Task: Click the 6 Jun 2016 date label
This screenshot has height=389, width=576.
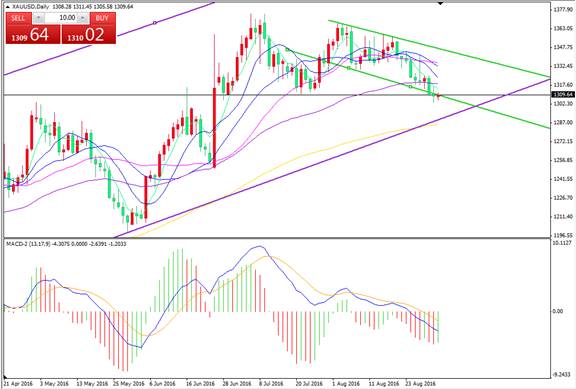Action: [163, 384]
